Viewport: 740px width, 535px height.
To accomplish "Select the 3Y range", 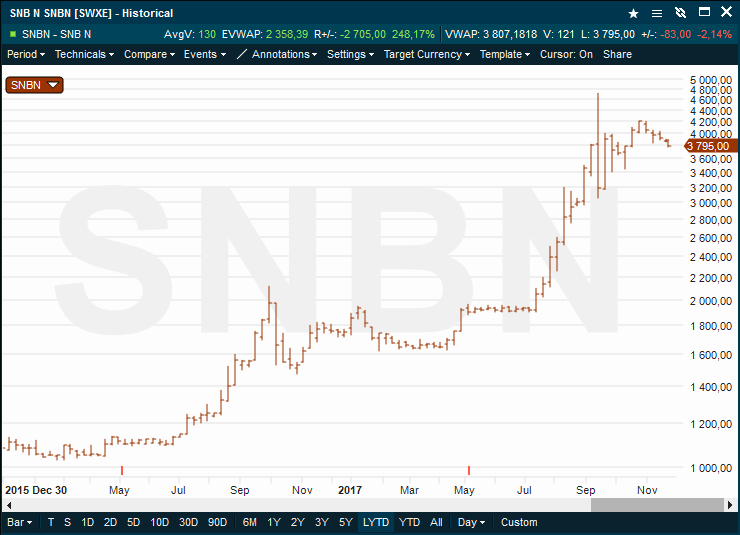I will click(x=322, y=522).
